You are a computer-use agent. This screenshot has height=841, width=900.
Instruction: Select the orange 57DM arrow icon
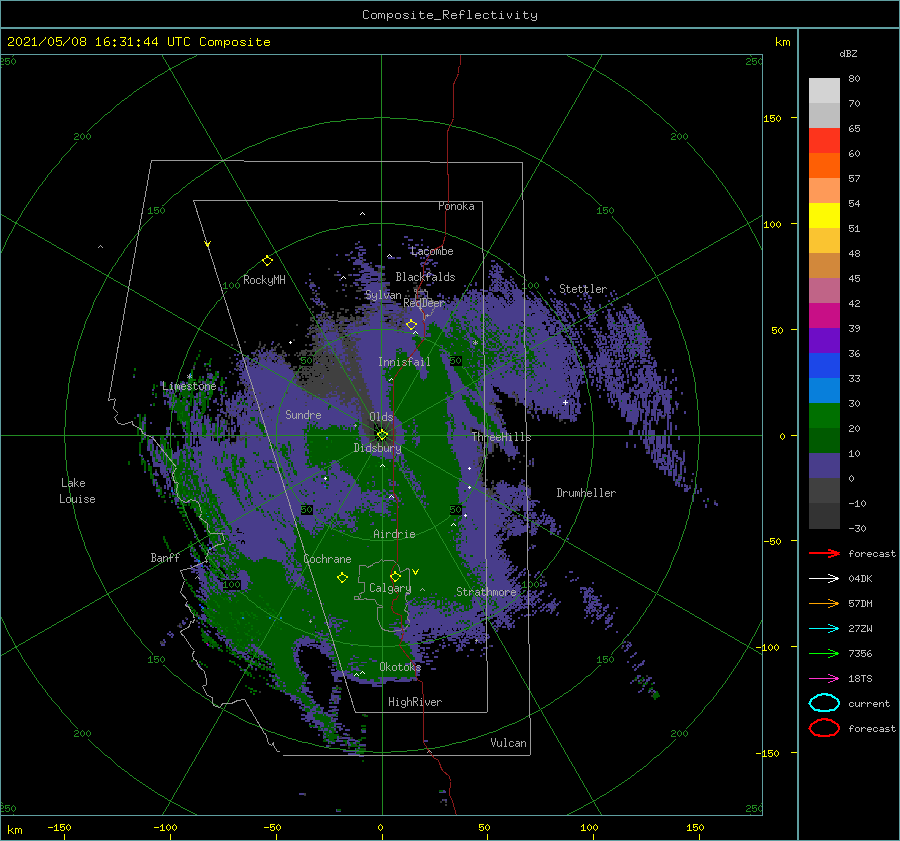(x=824, y=603)
